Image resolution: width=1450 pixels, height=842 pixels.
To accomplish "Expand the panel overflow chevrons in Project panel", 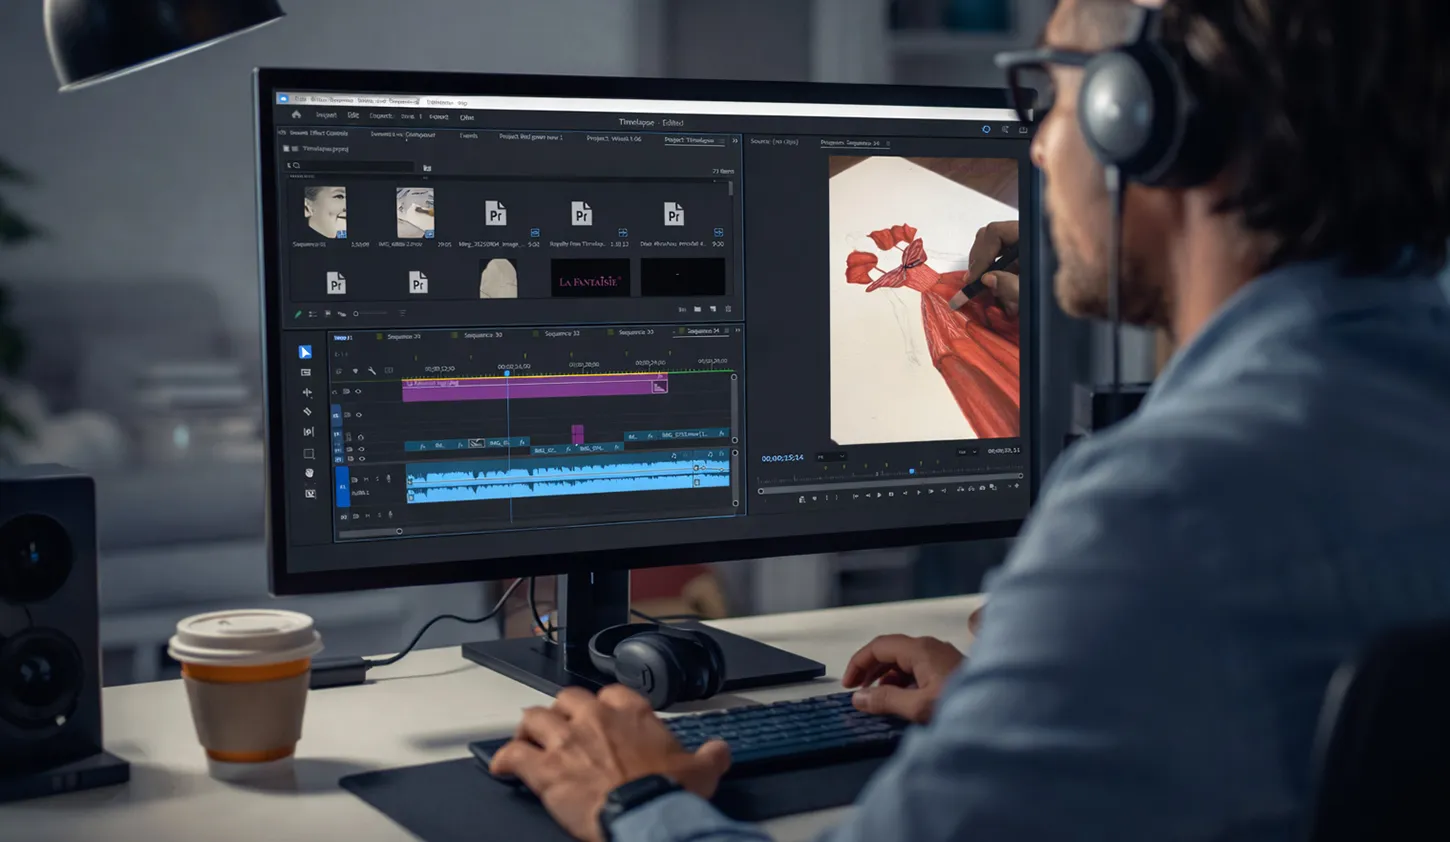I will pyautogui.click(x=735, y=141).
